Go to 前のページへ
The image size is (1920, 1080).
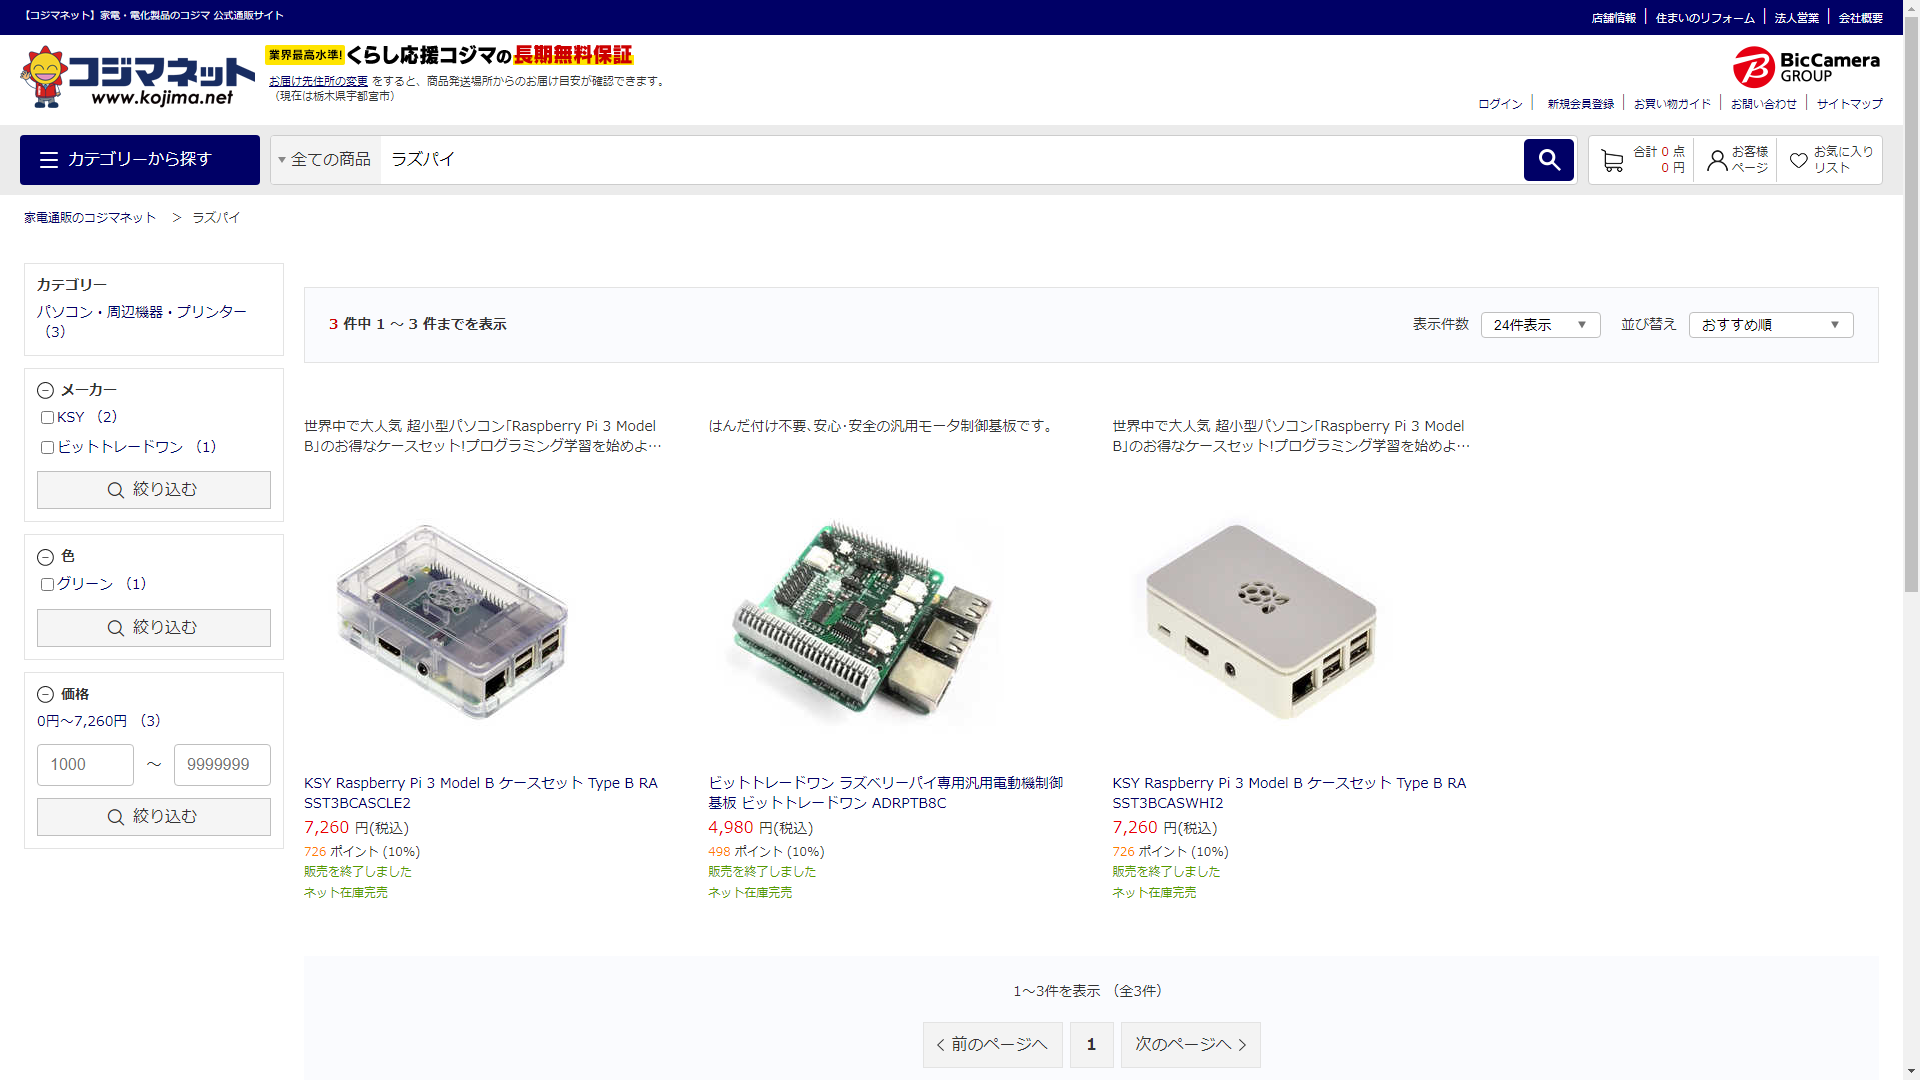[992, 1045]
